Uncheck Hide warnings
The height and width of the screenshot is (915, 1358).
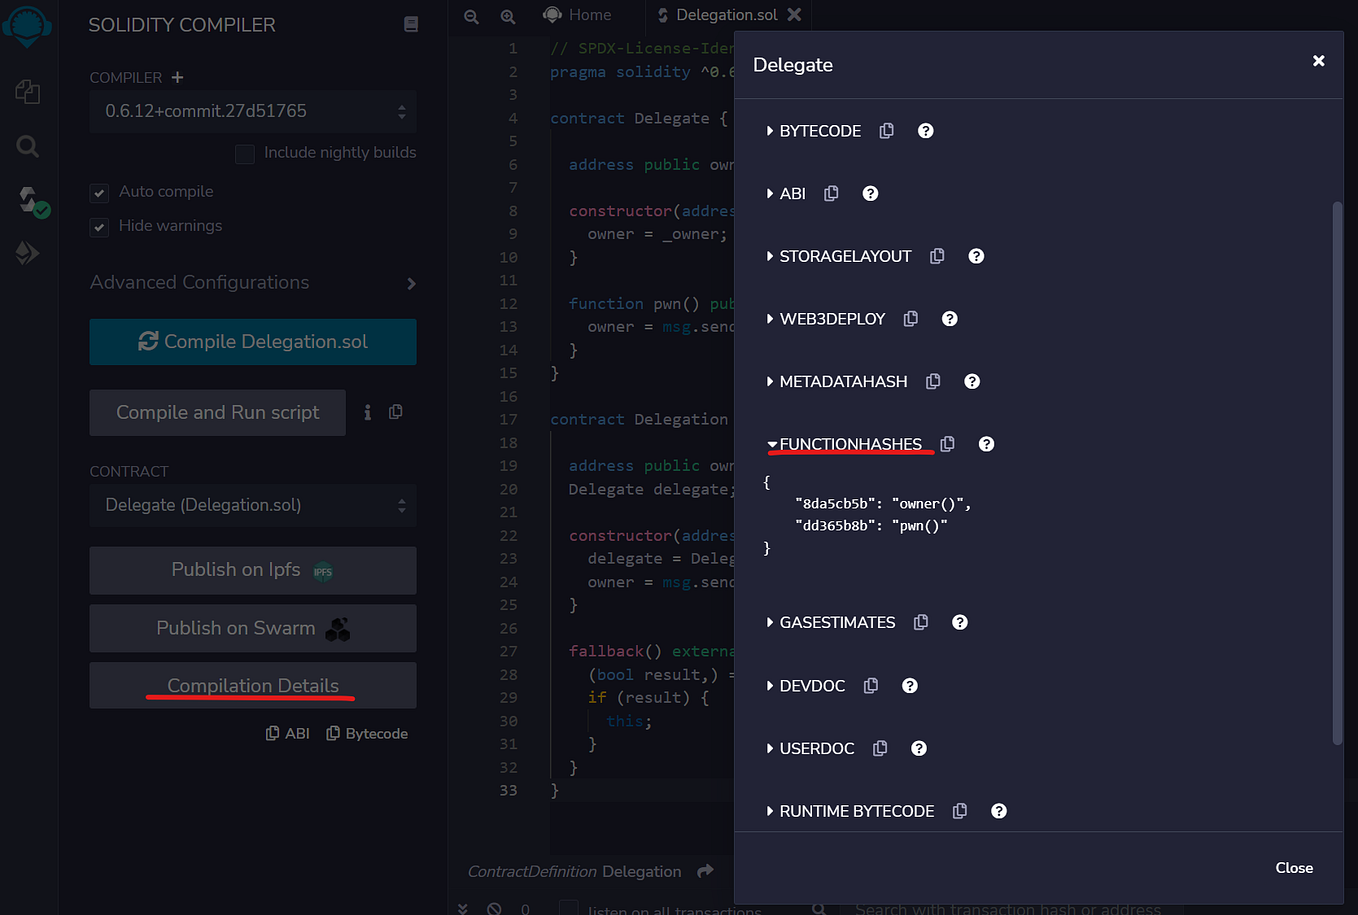coord(99,227)
